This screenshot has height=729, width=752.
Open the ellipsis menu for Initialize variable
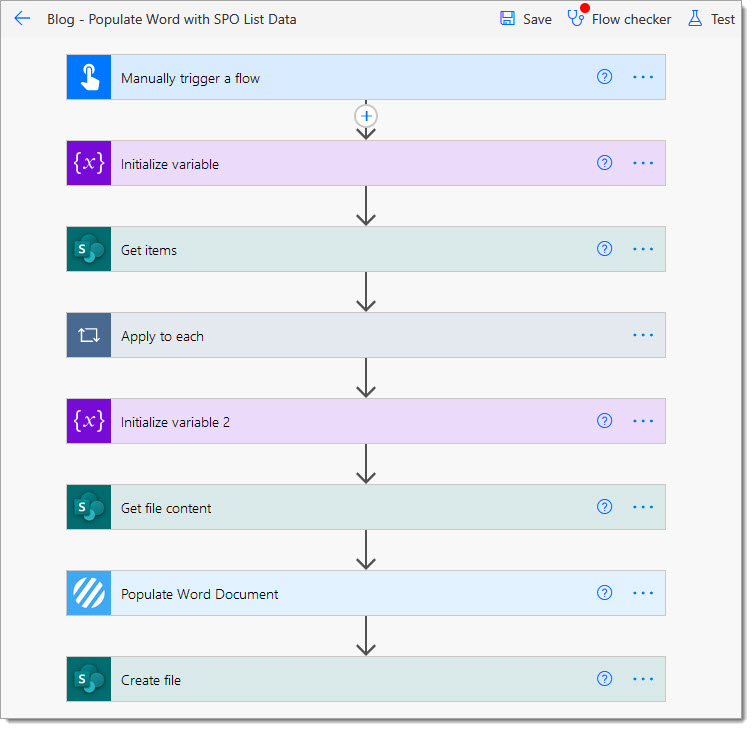(643, 163)
